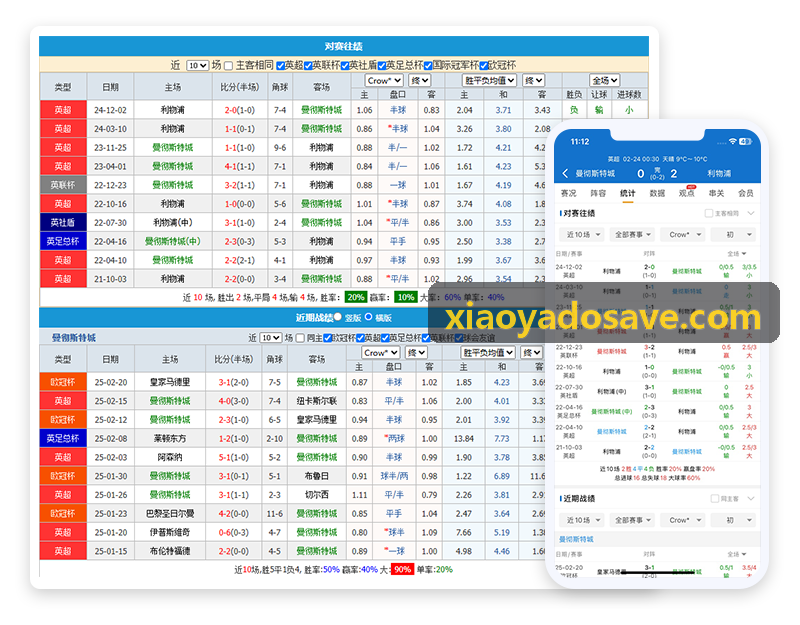Open match count dropdown in 对赛往绩 header
The height and width of the screenshot is (625, 800).
point(197,66)
